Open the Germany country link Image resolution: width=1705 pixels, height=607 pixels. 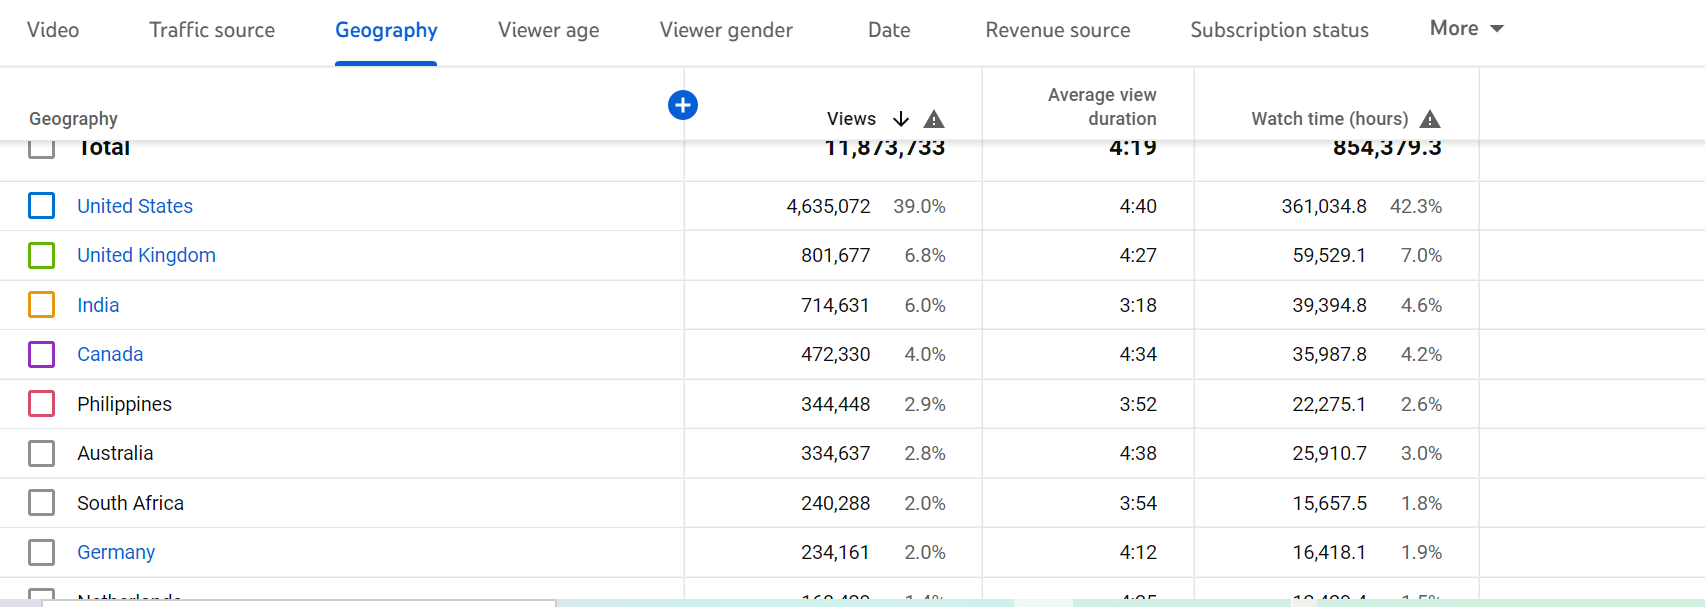coord(116,553)
